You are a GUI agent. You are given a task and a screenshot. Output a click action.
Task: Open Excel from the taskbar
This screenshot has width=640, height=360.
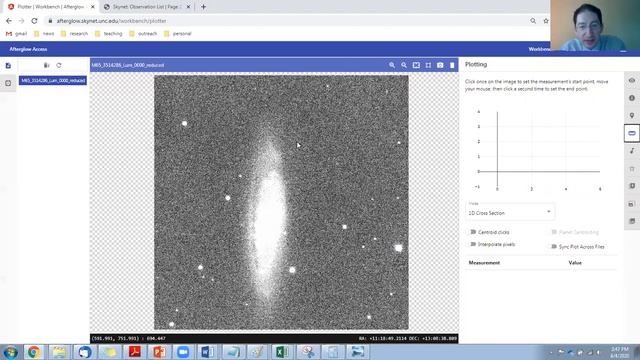[x=282, y=352]
